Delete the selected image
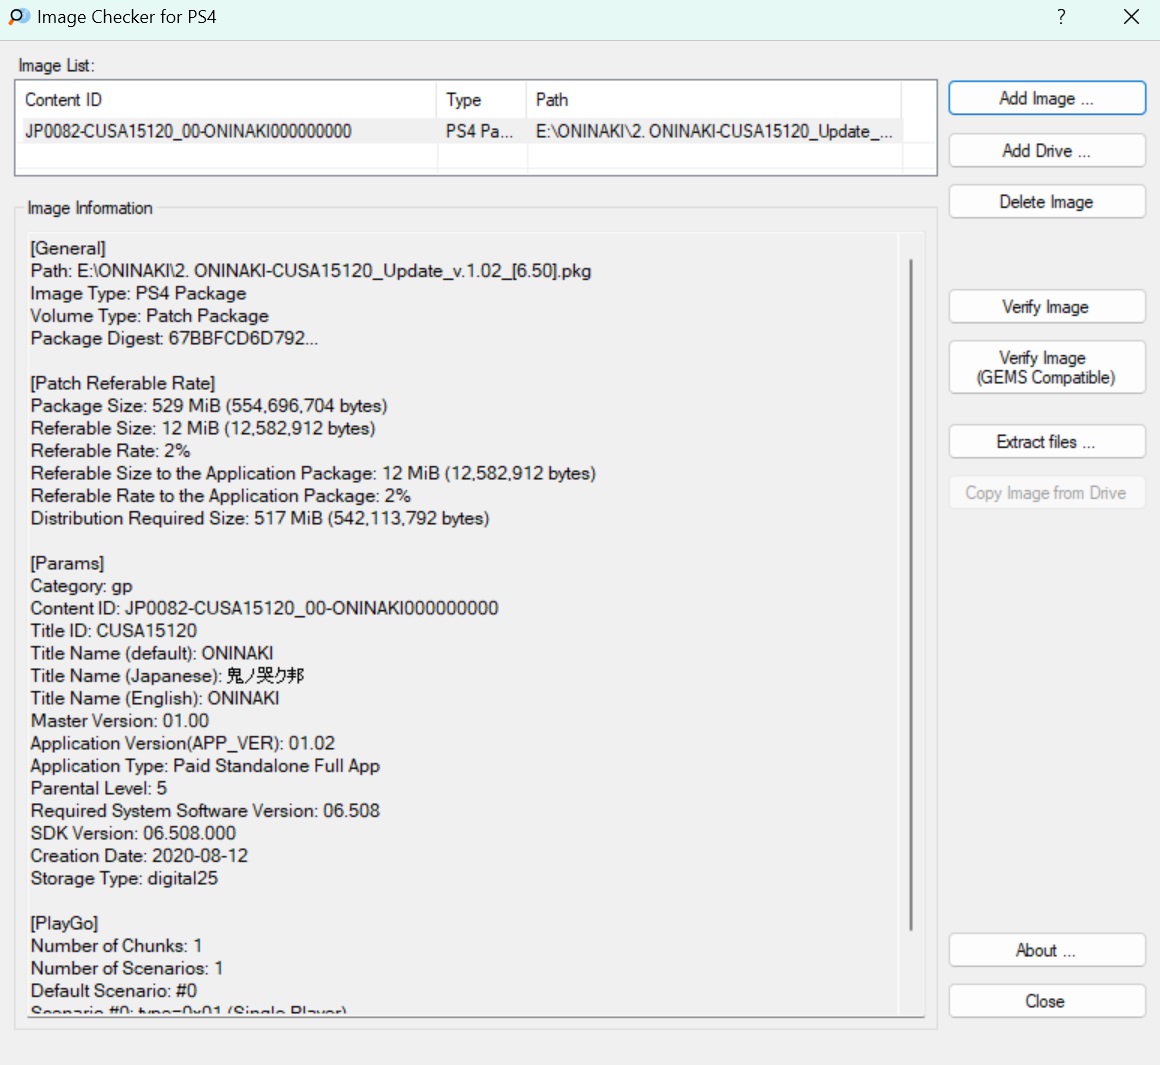The width and height of the screenshot is (1160, 1065). coord(1046,202)
